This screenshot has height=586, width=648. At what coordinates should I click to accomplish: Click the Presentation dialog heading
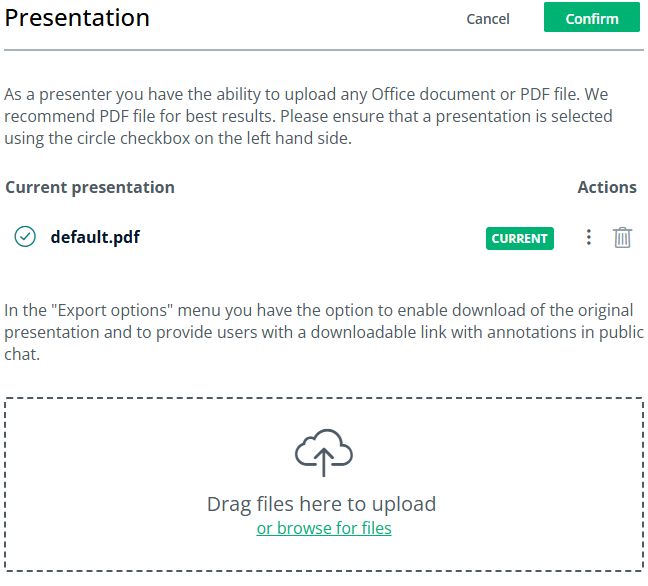[77, 18]
